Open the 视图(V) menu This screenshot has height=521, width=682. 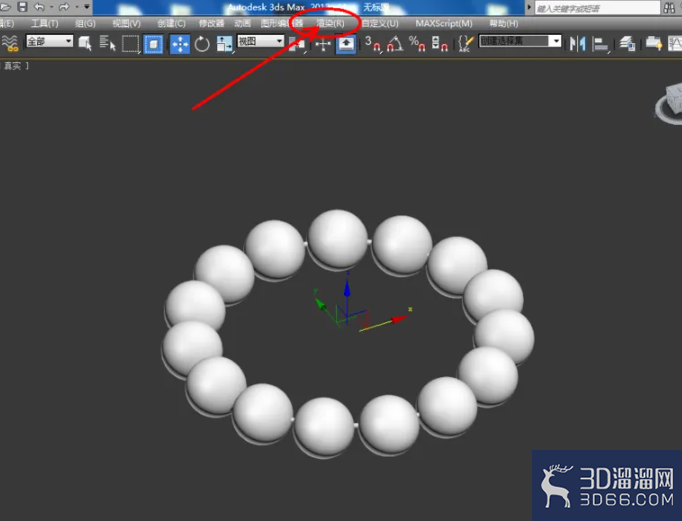click(x=126, y=23)
